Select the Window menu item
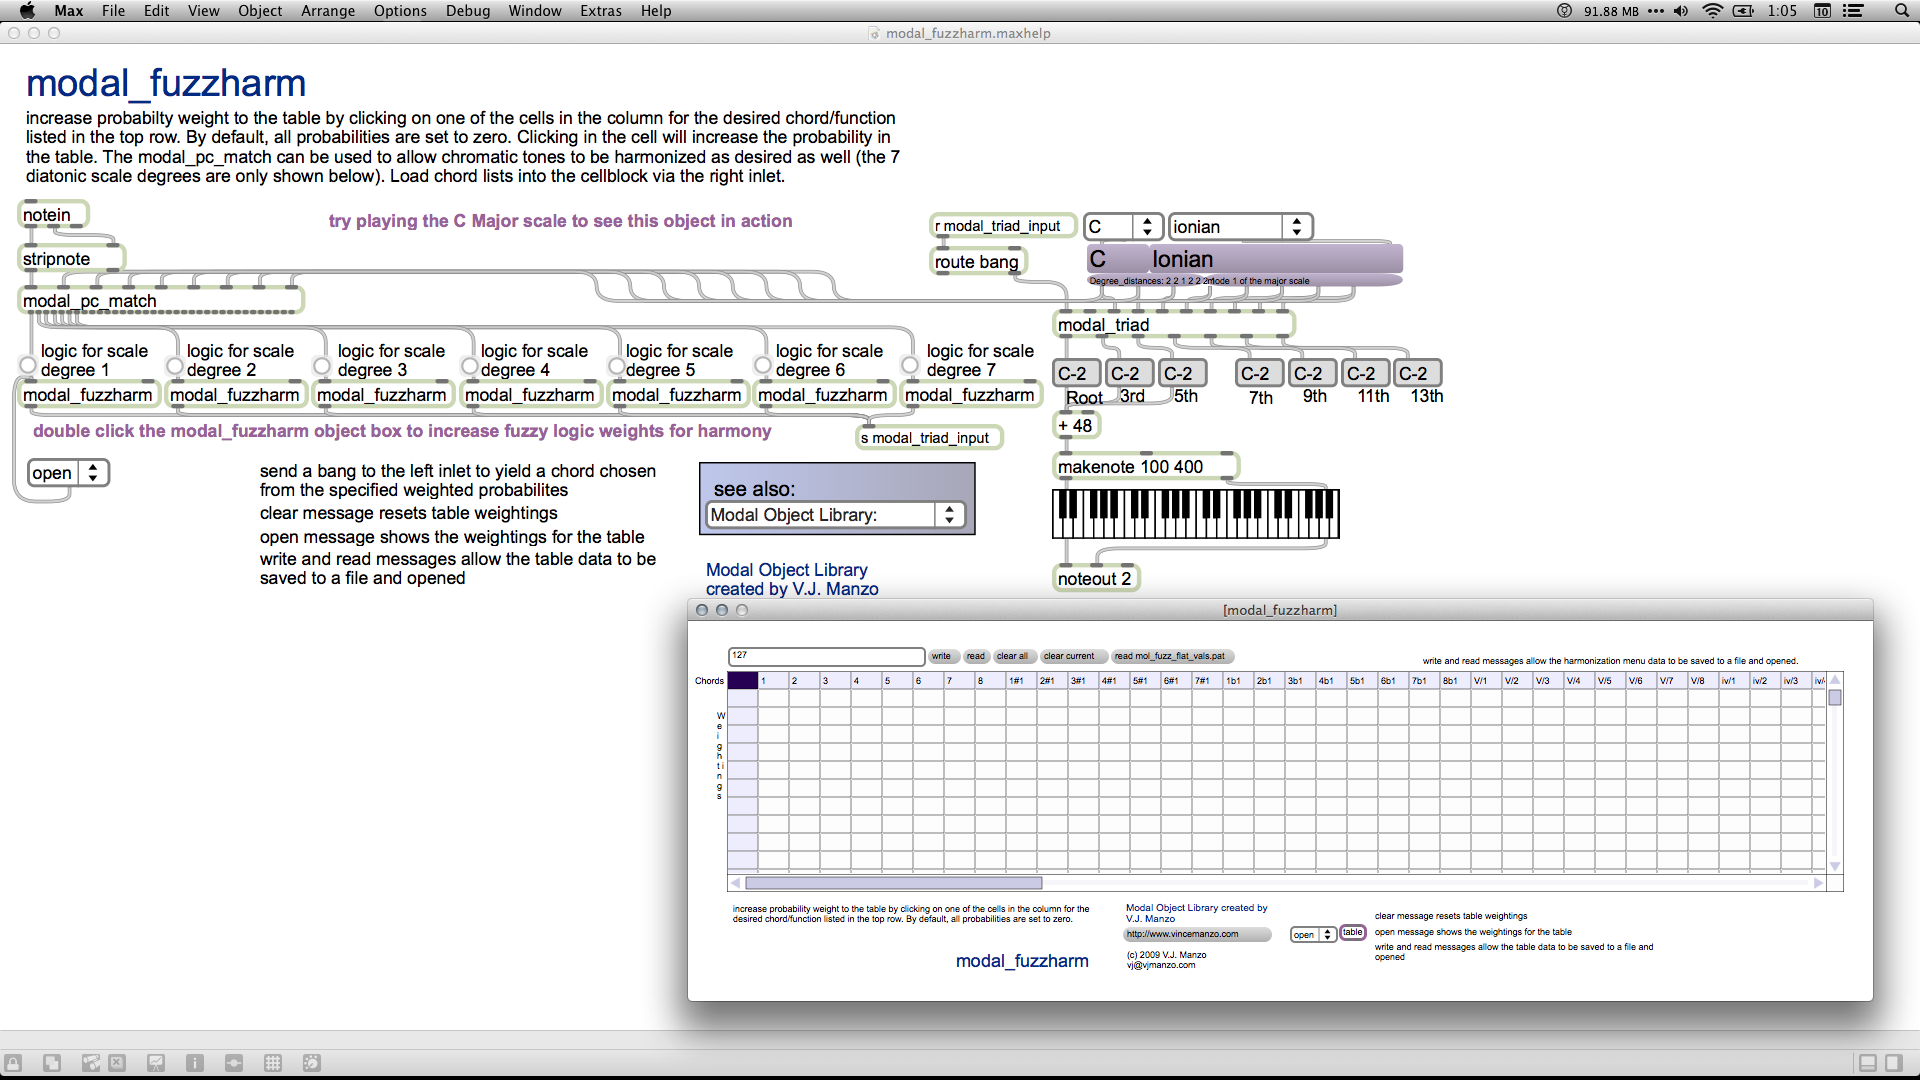 (x=533, y=11)
